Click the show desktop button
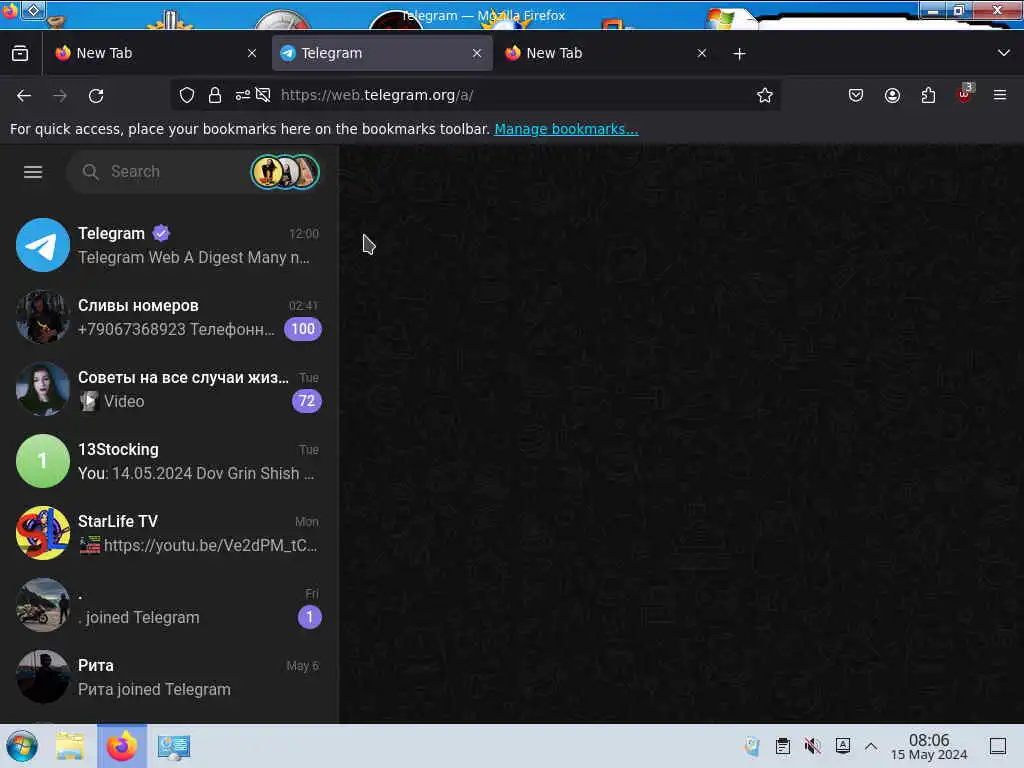1024x768 pixels. click(x=998, y=746)
